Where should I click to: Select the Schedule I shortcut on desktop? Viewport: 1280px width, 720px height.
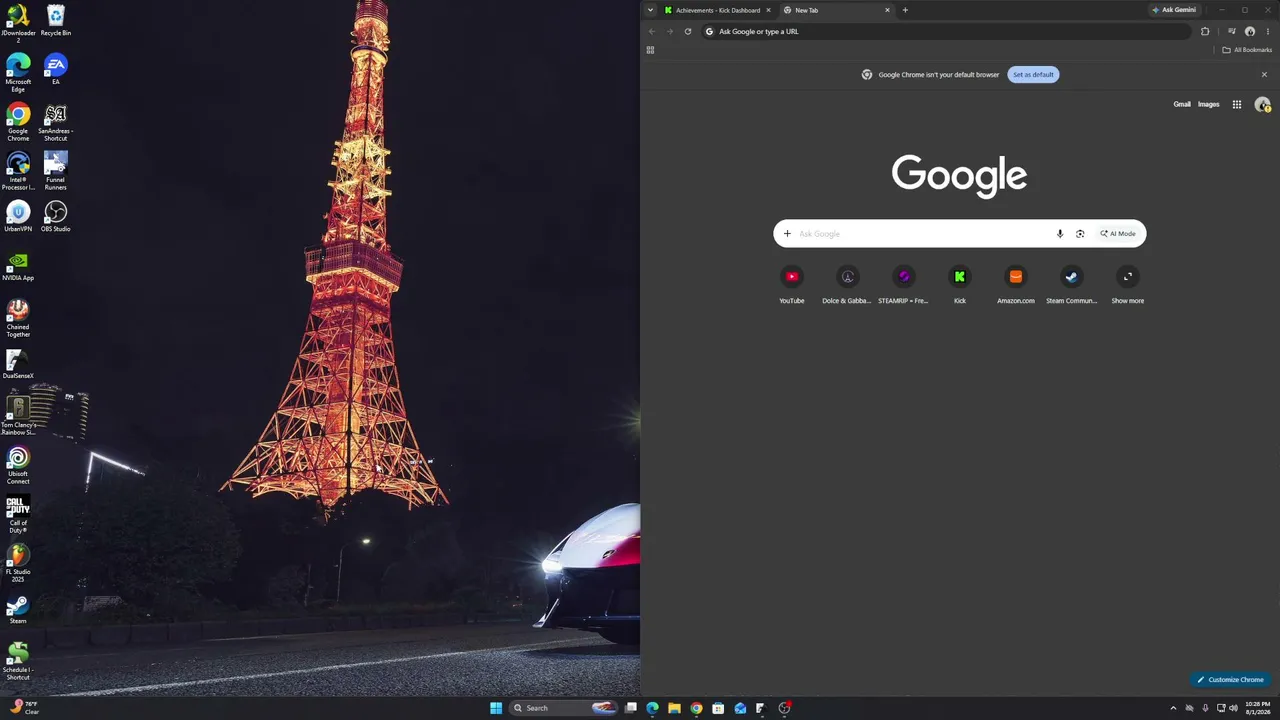coord(18,660)
